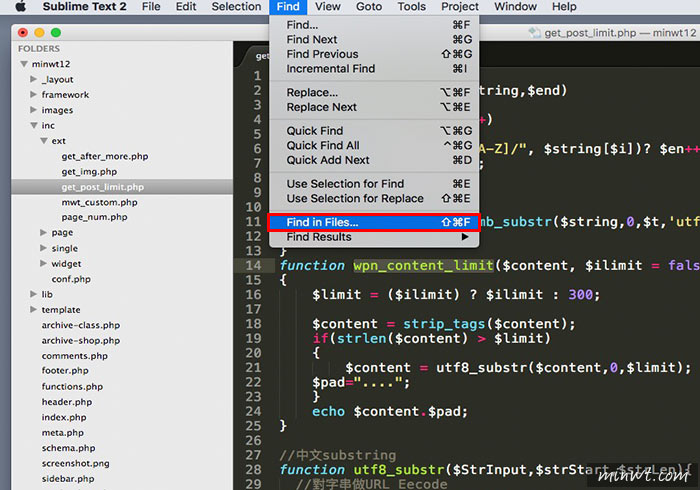This screenshot has height=490, width=700.
Task: Choose Quick Add Next menu entry
Action: pos(374,160)
